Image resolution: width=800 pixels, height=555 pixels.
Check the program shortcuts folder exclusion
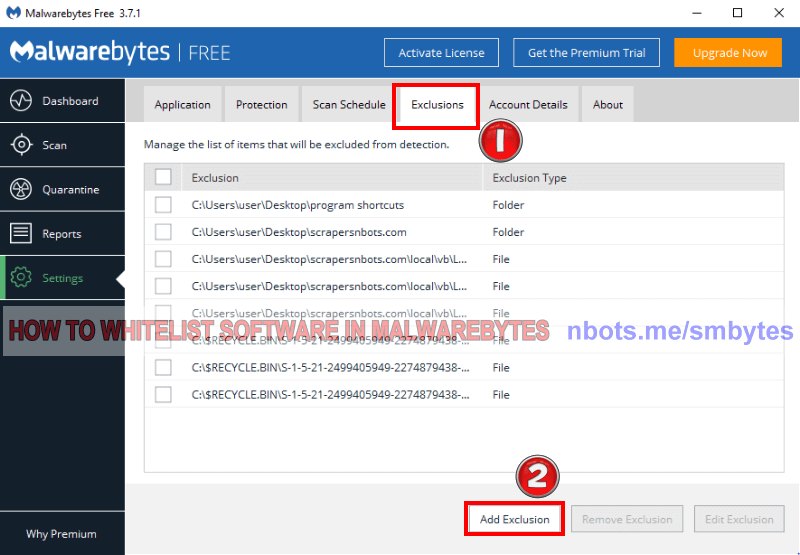click(163, 205)
